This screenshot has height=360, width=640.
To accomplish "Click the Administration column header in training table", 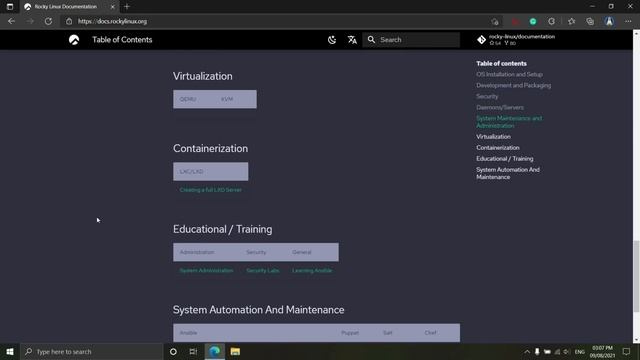I will click(197, 252).
